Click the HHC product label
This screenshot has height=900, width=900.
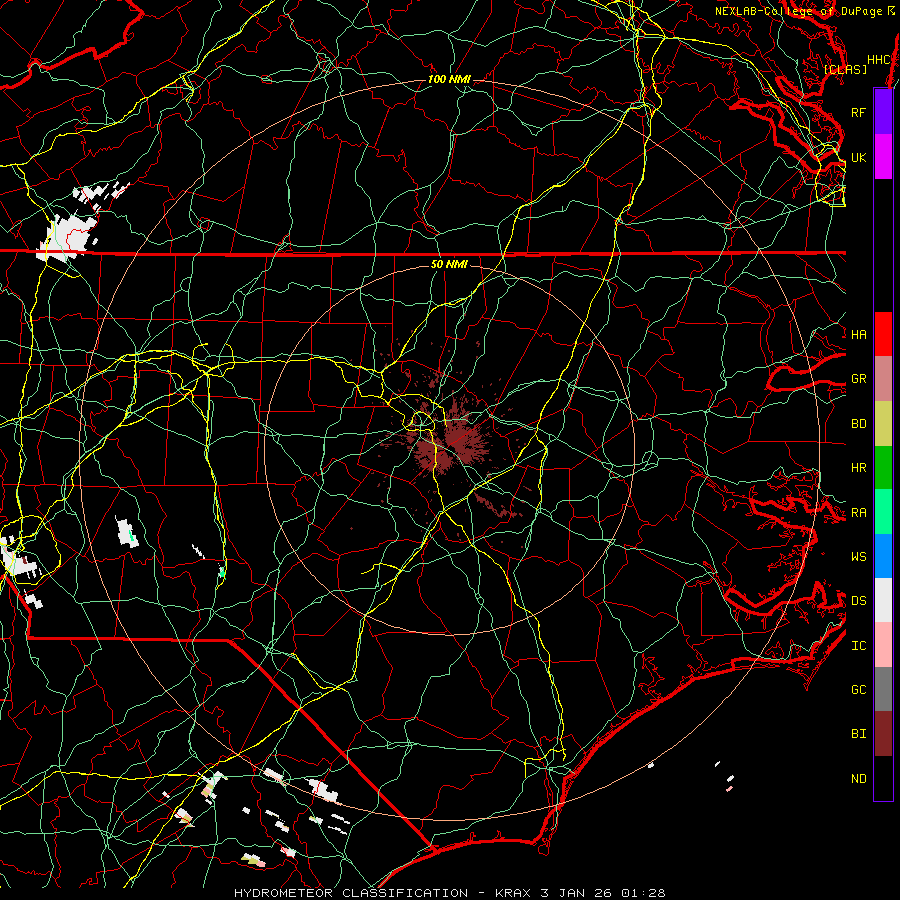[879, 60]
